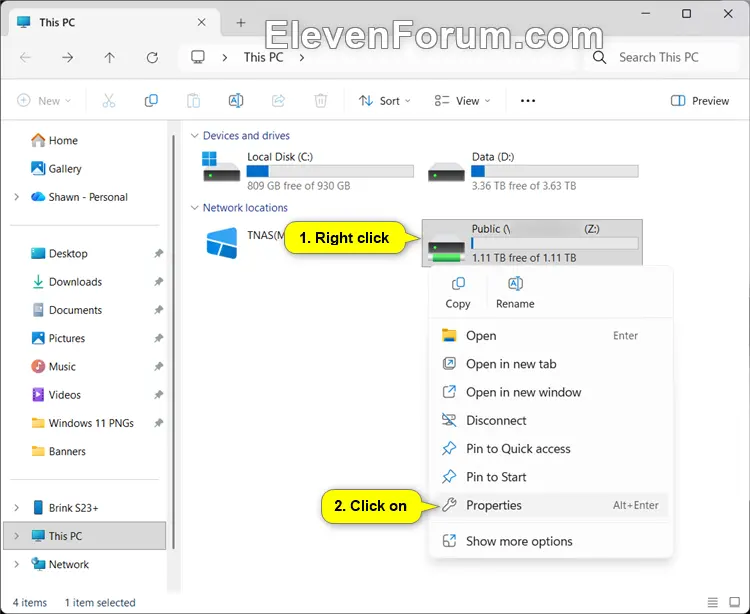750x614 pixels.
Task: Click the Data (D:) usage bar
Action: pyautogui.click(x=555, y=171)
